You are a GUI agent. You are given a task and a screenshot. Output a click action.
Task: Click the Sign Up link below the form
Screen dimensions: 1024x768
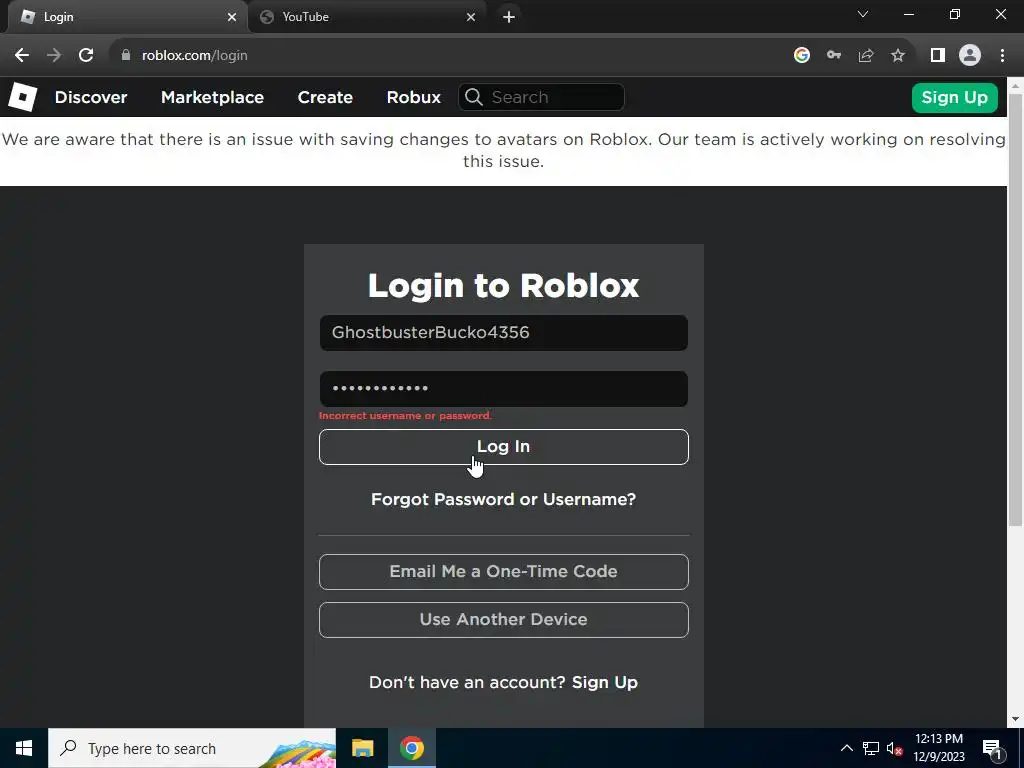coord(605,682)
